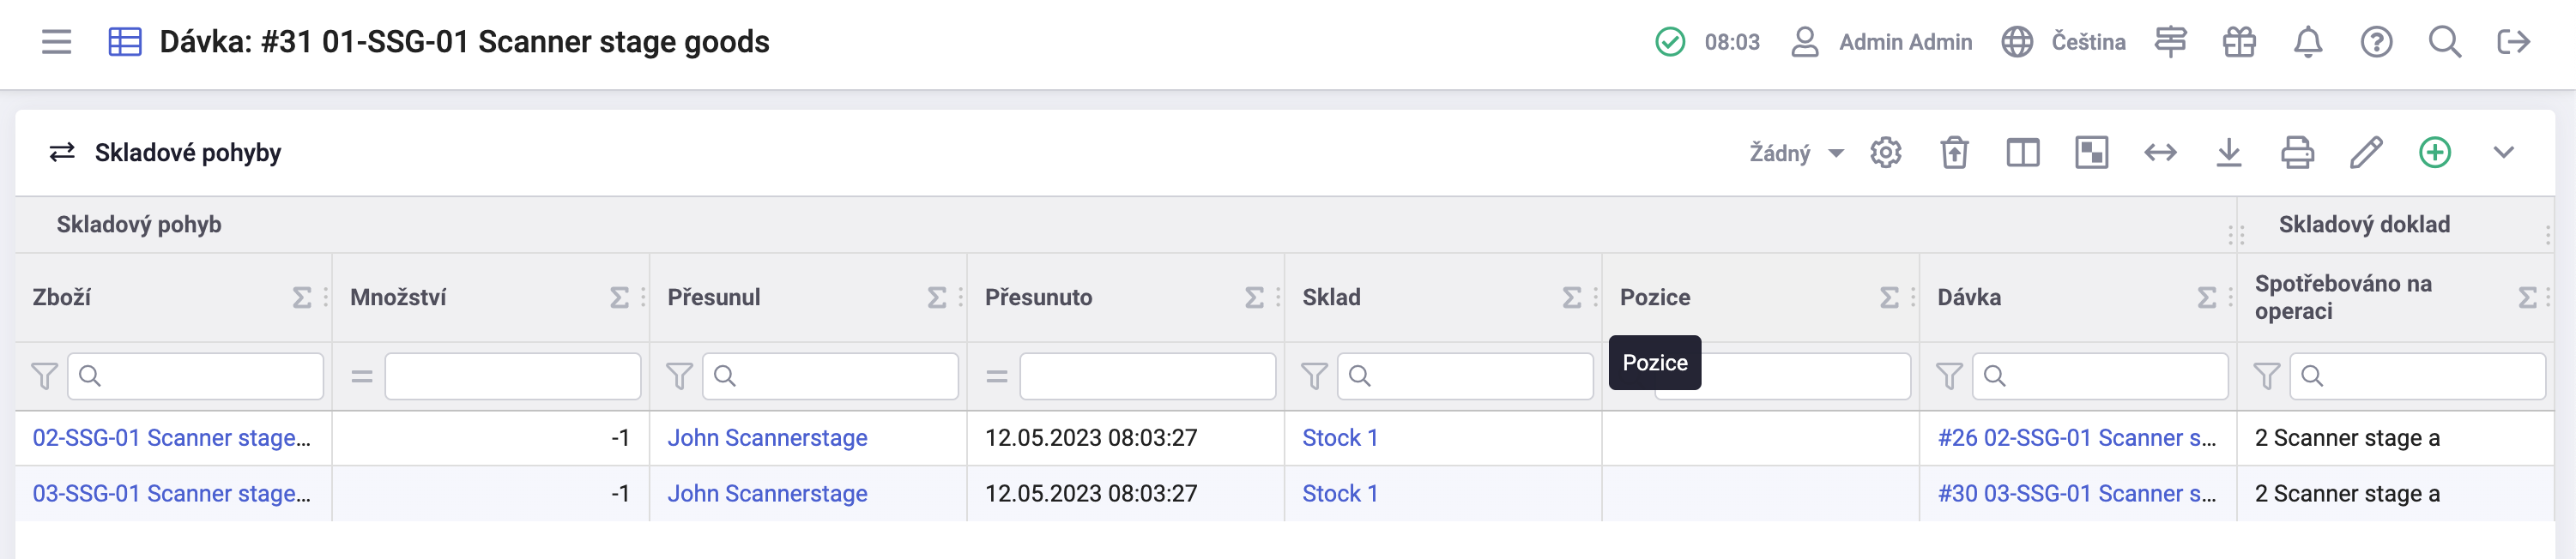Click the Zboží search filter field
The width and height of the screenshot is (2576, 559).
click(x=196, y=376)
